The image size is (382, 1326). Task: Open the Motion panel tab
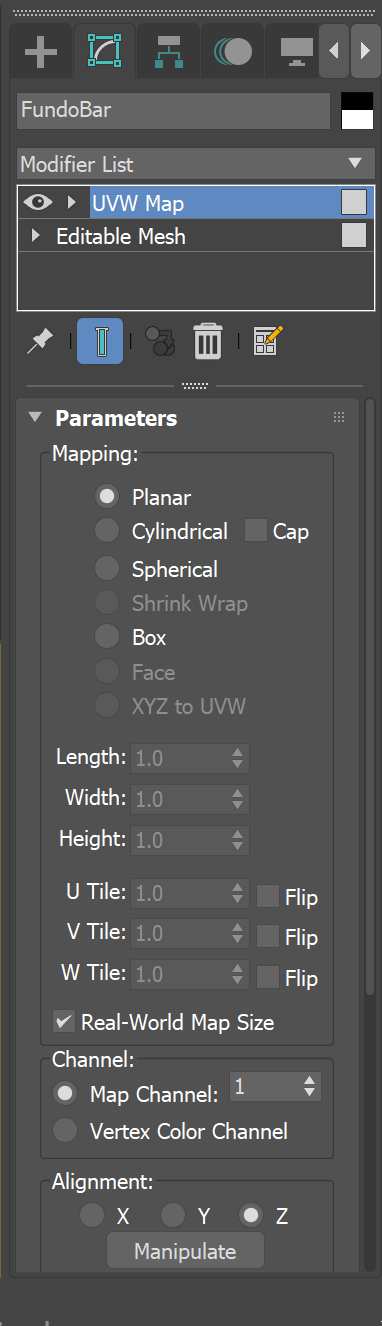pos(232,50)
